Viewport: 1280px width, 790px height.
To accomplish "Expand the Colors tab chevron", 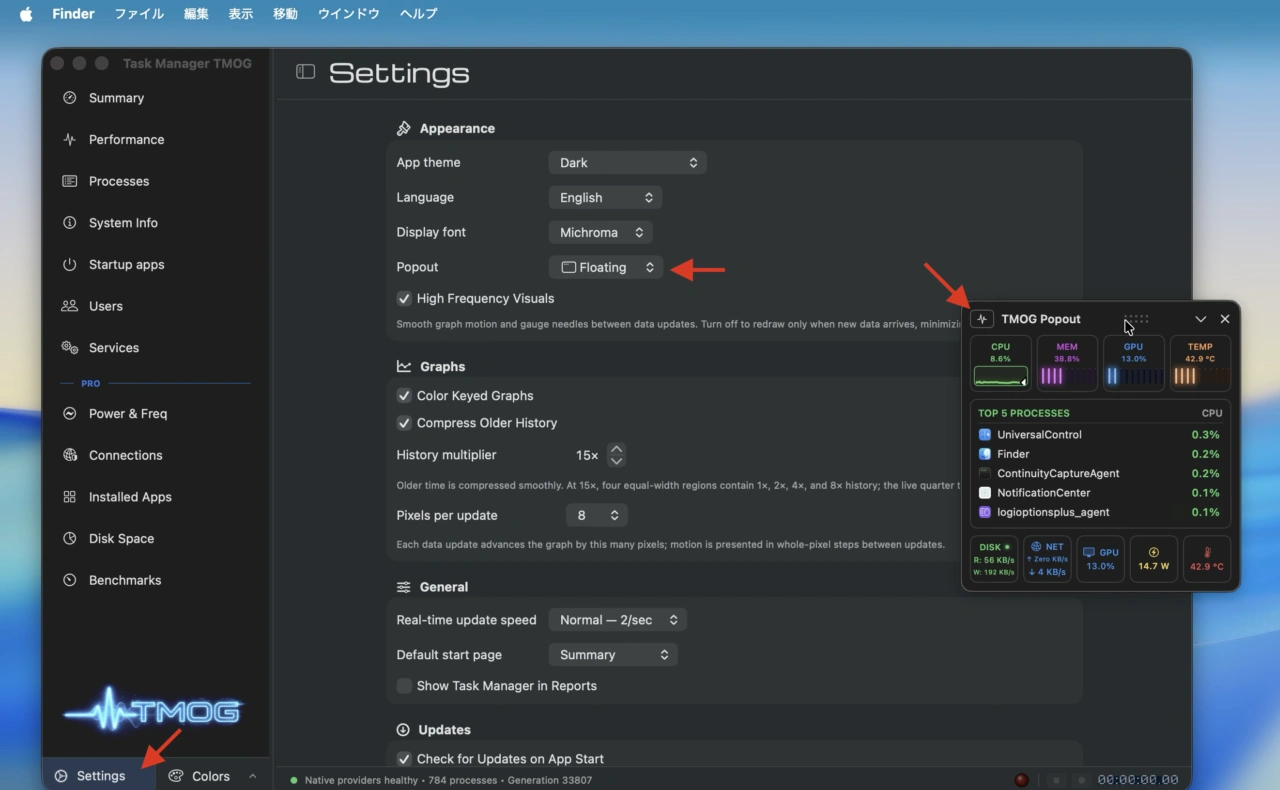I will (x=252, y=776).
